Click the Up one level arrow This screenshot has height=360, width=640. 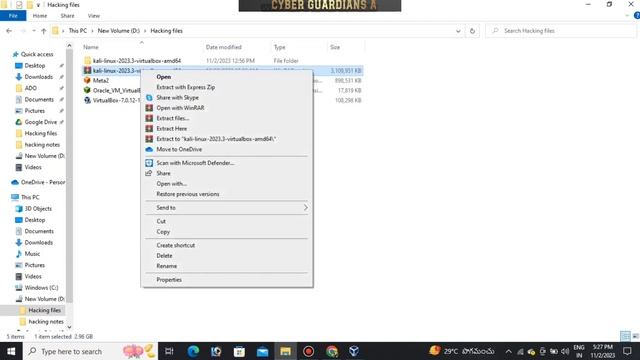44,31
